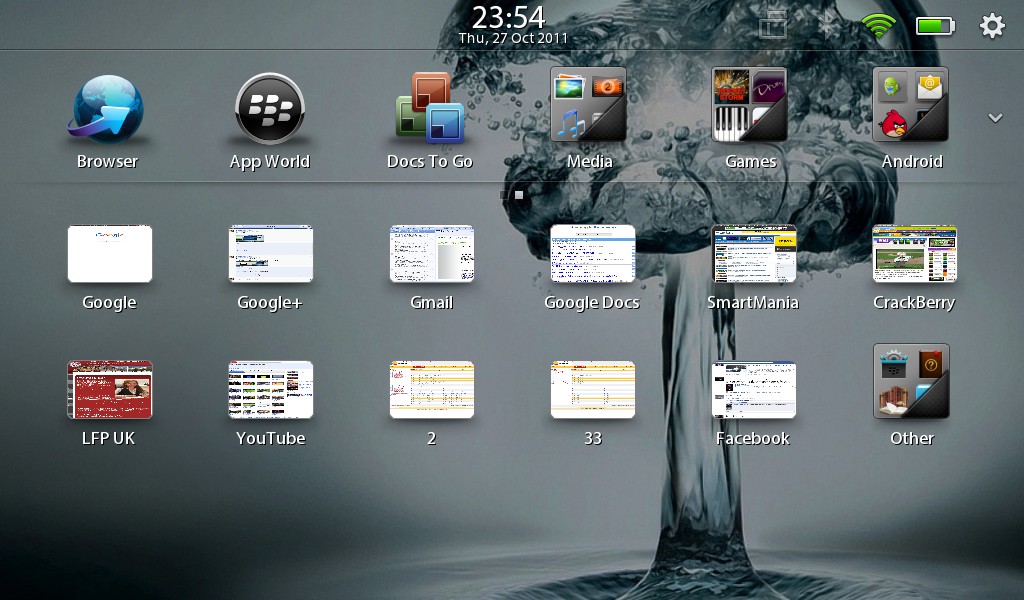Viewport: 1024px width, 600px height.
Task: Open the SmartMania bookmark
Action: (754, 253)
